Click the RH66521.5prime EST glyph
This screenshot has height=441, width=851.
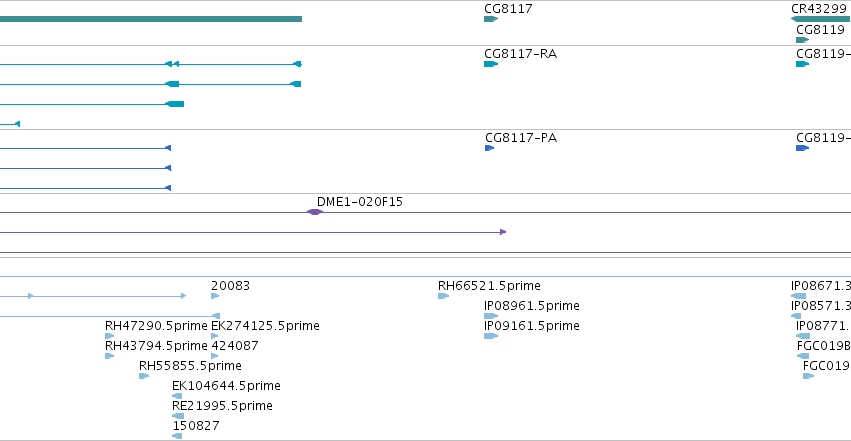point(443,296)
